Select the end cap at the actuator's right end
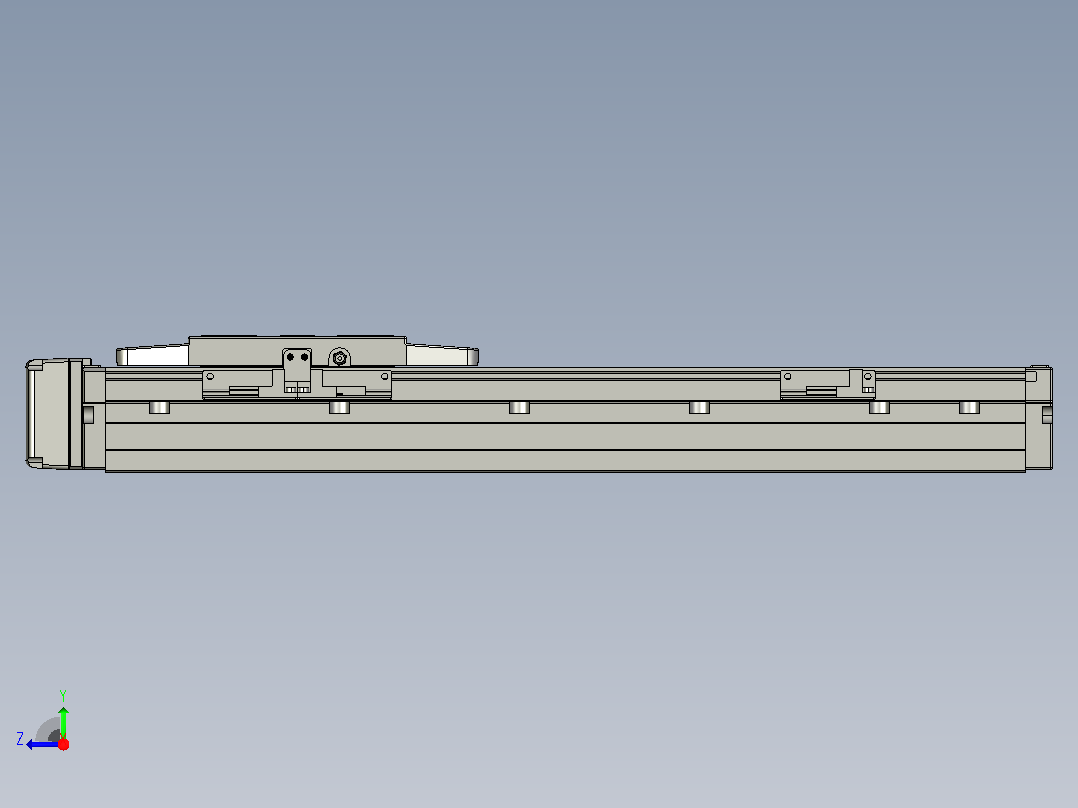This screenshot has width=1078, height=808. pos(1039,418)
